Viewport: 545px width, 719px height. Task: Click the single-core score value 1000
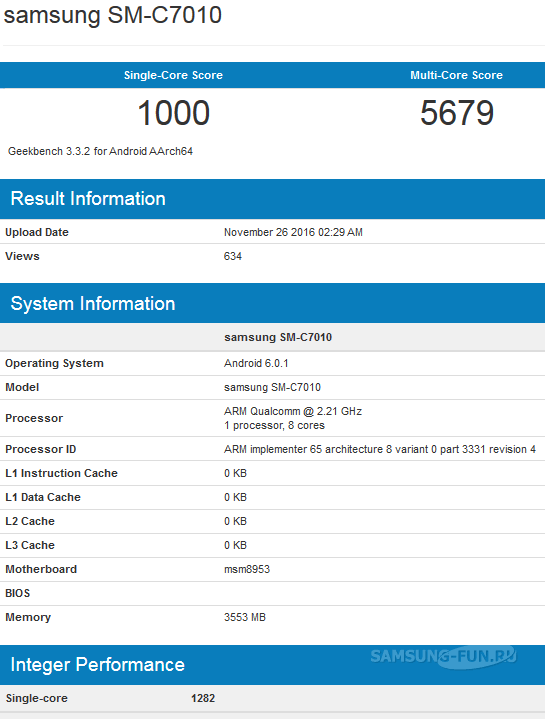(174, 113)
